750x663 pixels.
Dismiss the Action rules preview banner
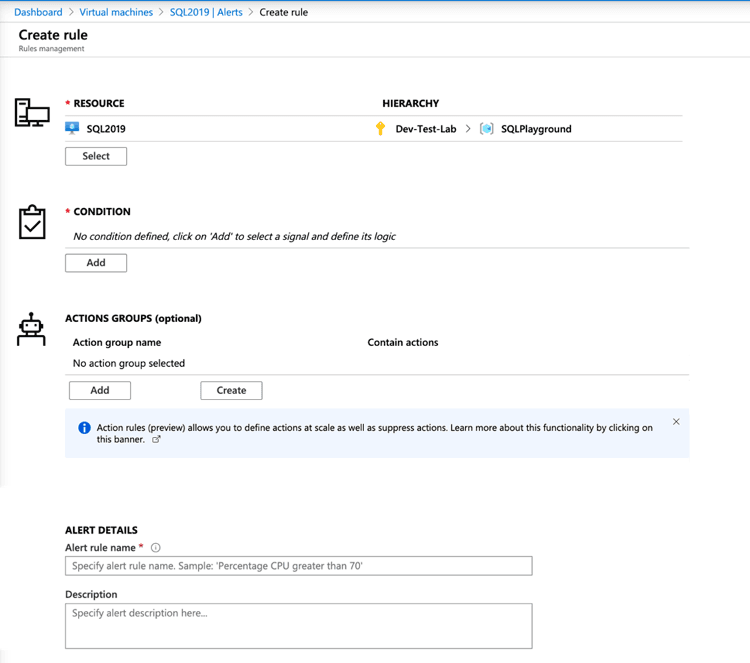tap(676, 422)
